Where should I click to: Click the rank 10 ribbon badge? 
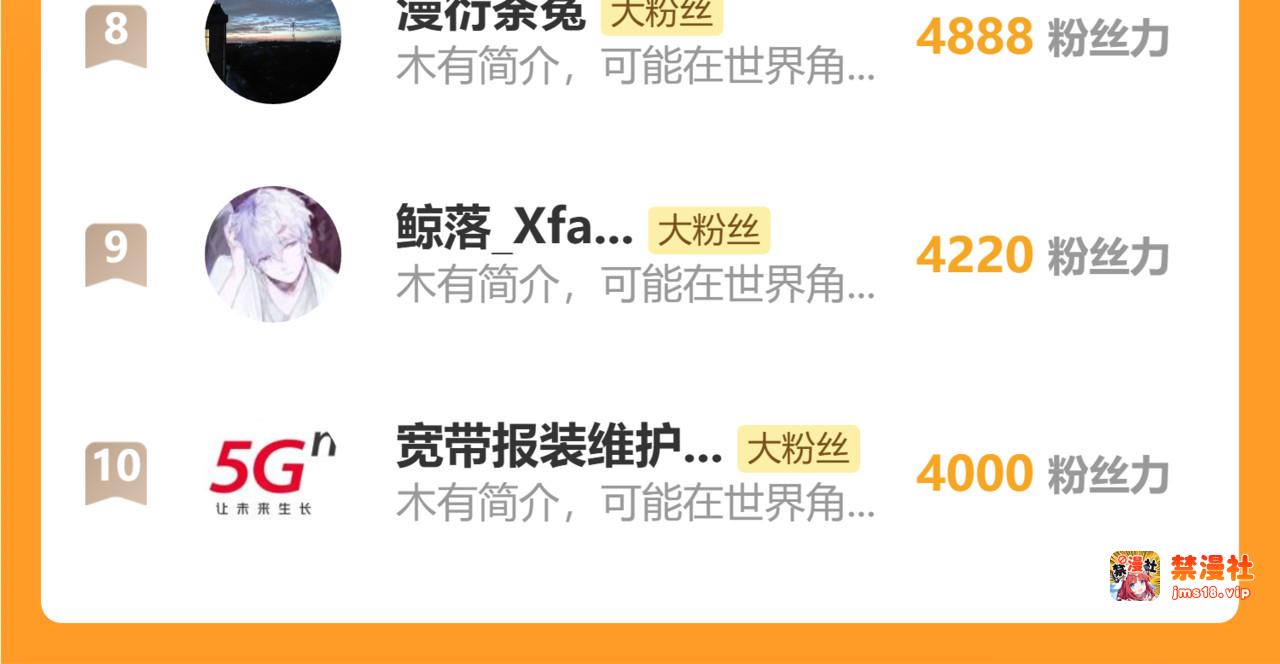click(x=116, y=472)
